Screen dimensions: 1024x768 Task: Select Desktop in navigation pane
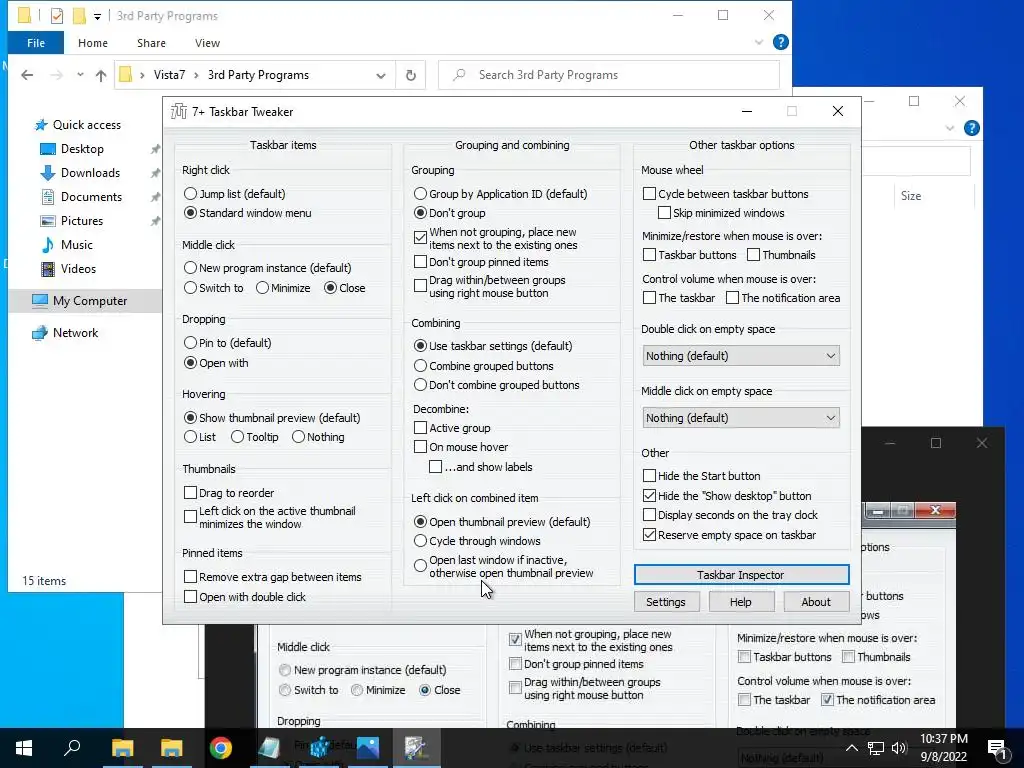pyautogui.click(x=82, y=149)
